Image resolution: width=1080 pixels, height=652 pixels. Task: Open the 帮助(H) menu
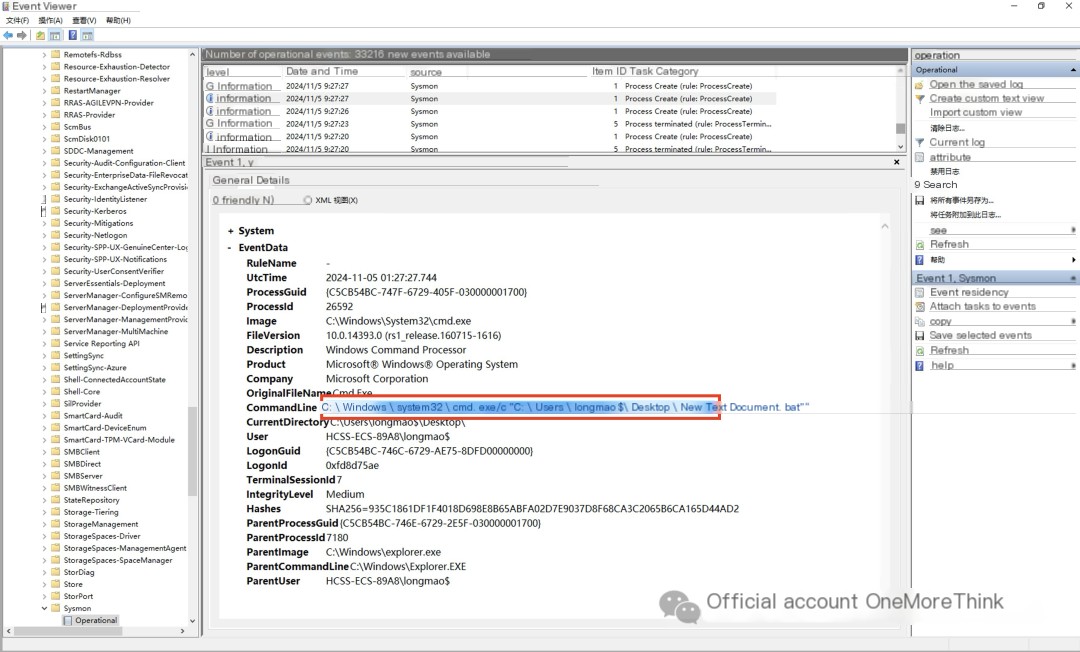pyautogui.click(x=118, y=21)
